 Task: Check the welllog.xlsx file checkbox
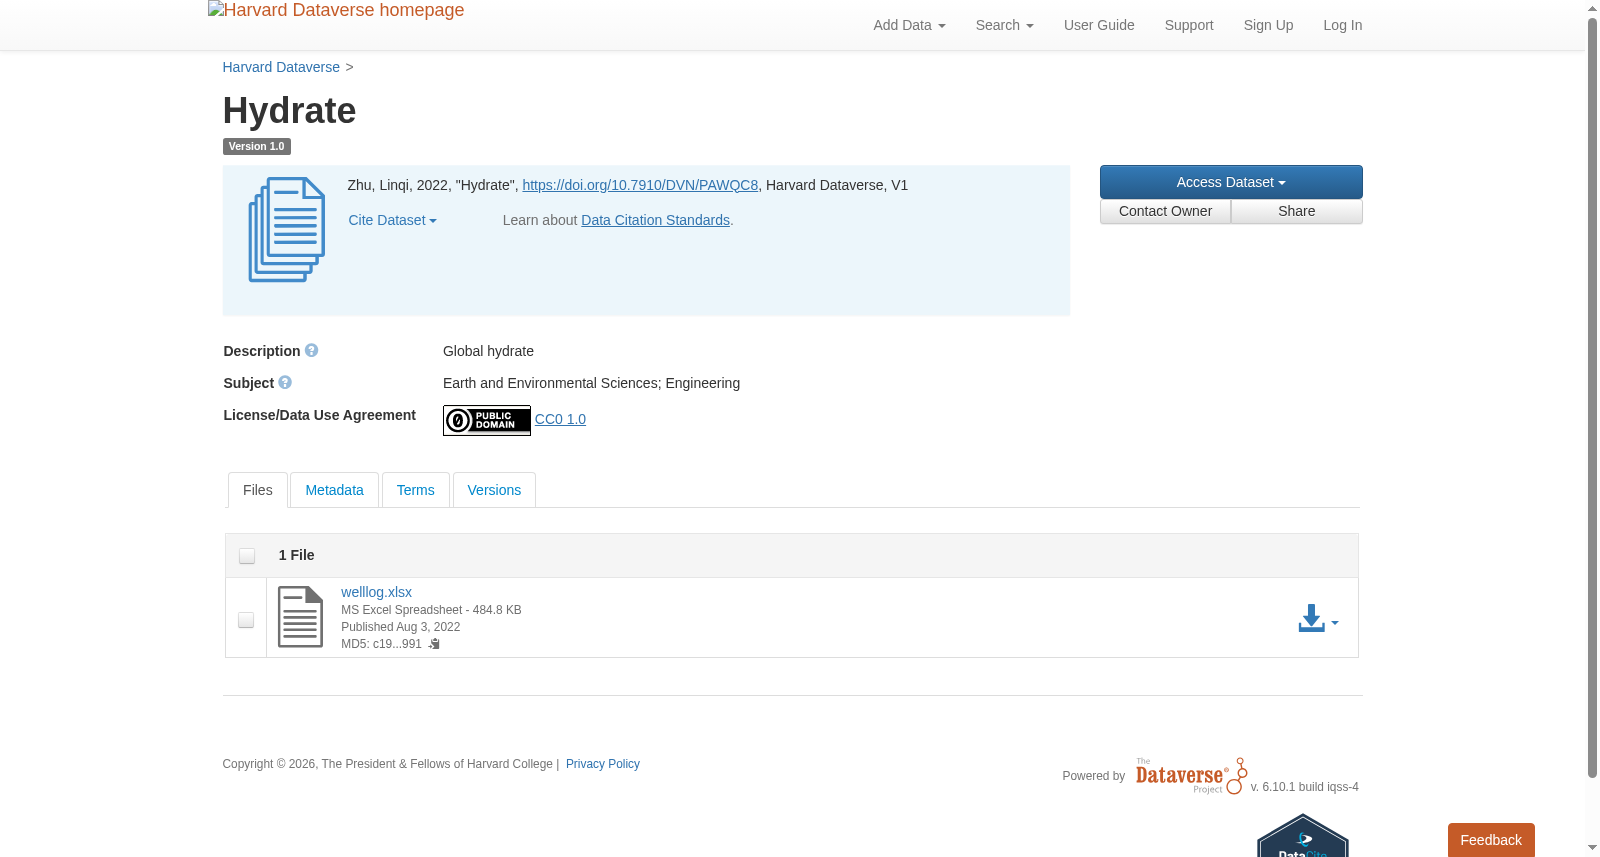point(246,620)
